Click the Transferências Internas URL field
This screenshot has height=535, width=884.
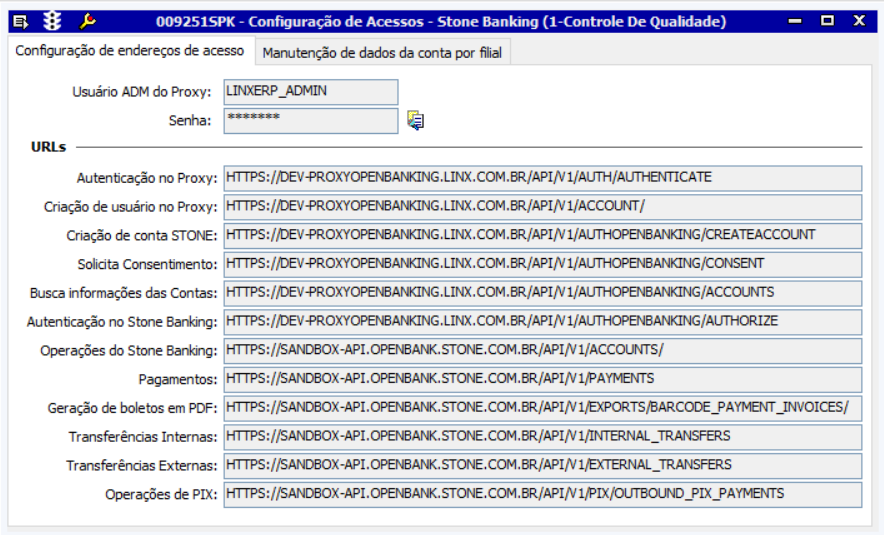(x=542, y=436)
